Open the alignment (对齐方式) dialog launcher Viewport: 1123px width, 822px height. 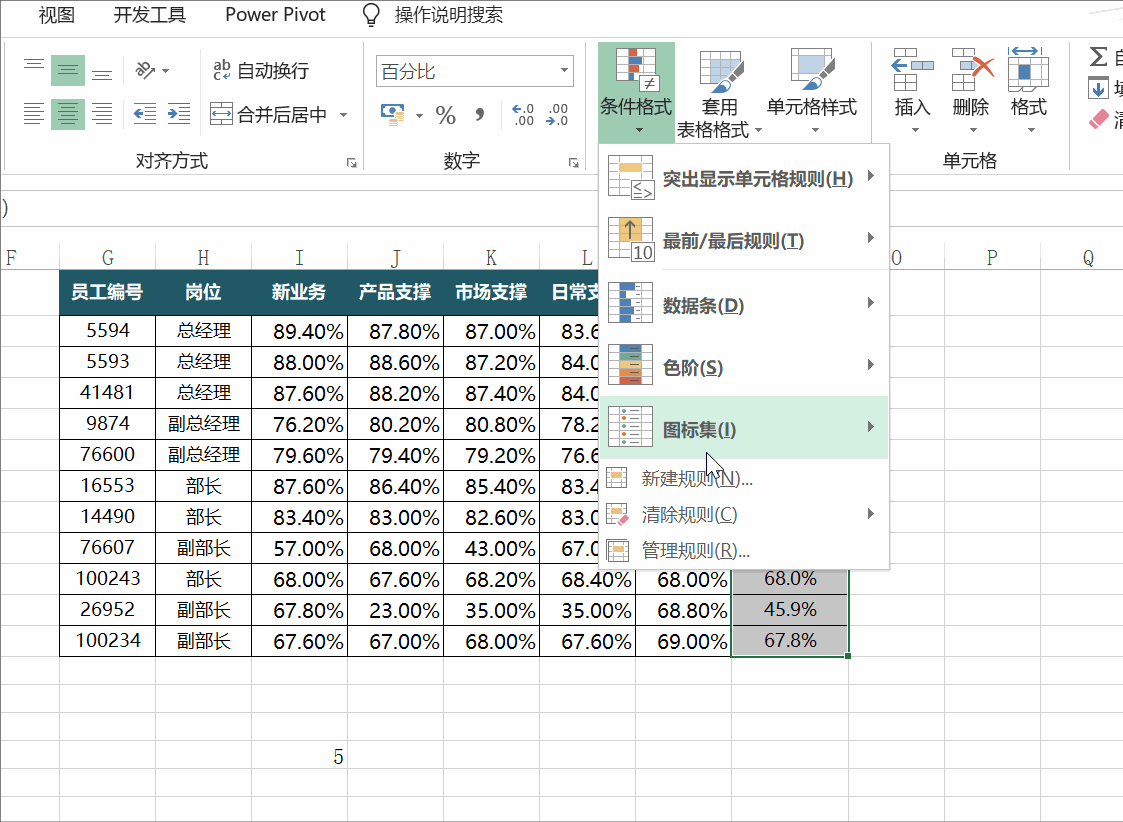point(351,162)
